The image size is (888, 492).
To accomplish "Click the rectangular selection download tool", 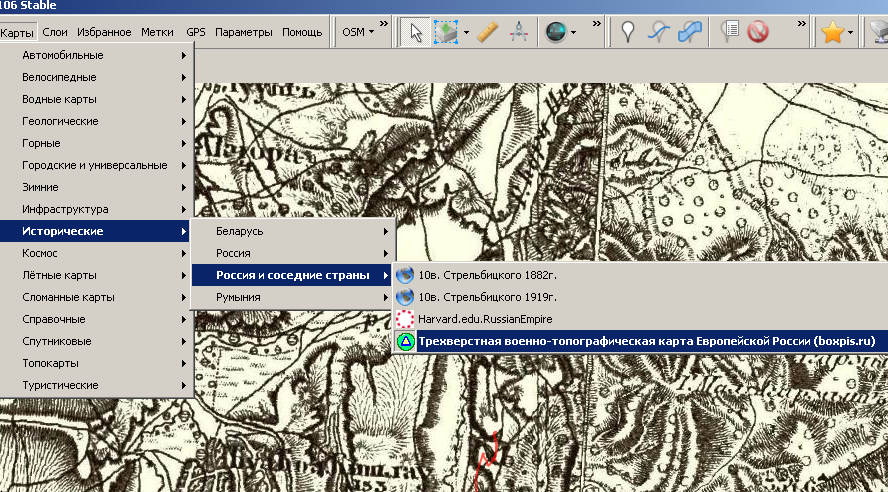I will coord(446,32).
